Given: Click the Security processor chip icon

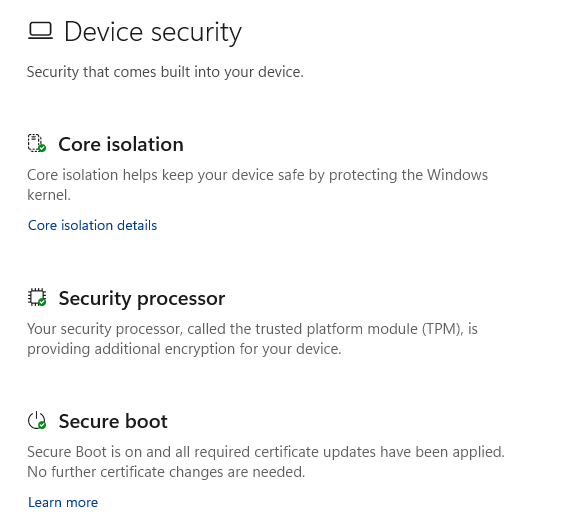Looking at the screenshot, I should click(x=36, y=297).
